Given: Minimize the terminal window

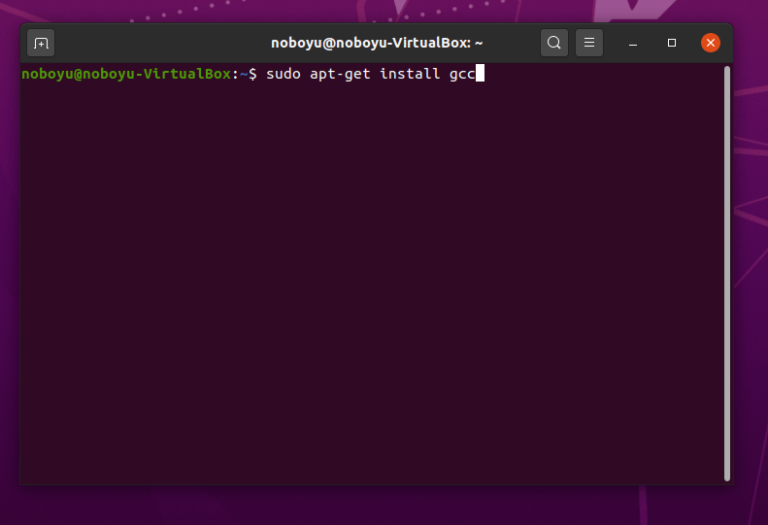Looking at the screenshot, I should click(x=633, y=43).
